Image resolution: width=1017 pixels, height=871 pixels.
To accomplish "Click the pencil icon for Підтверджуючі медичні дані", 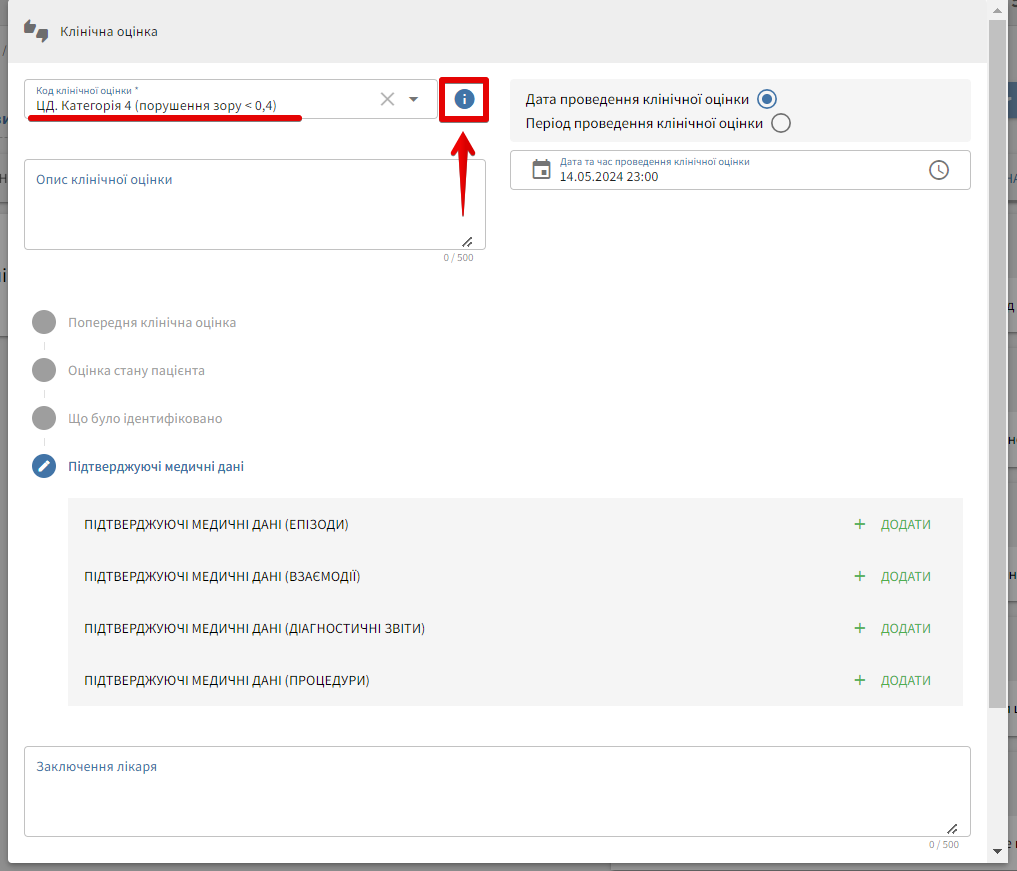I will (44, 466).
